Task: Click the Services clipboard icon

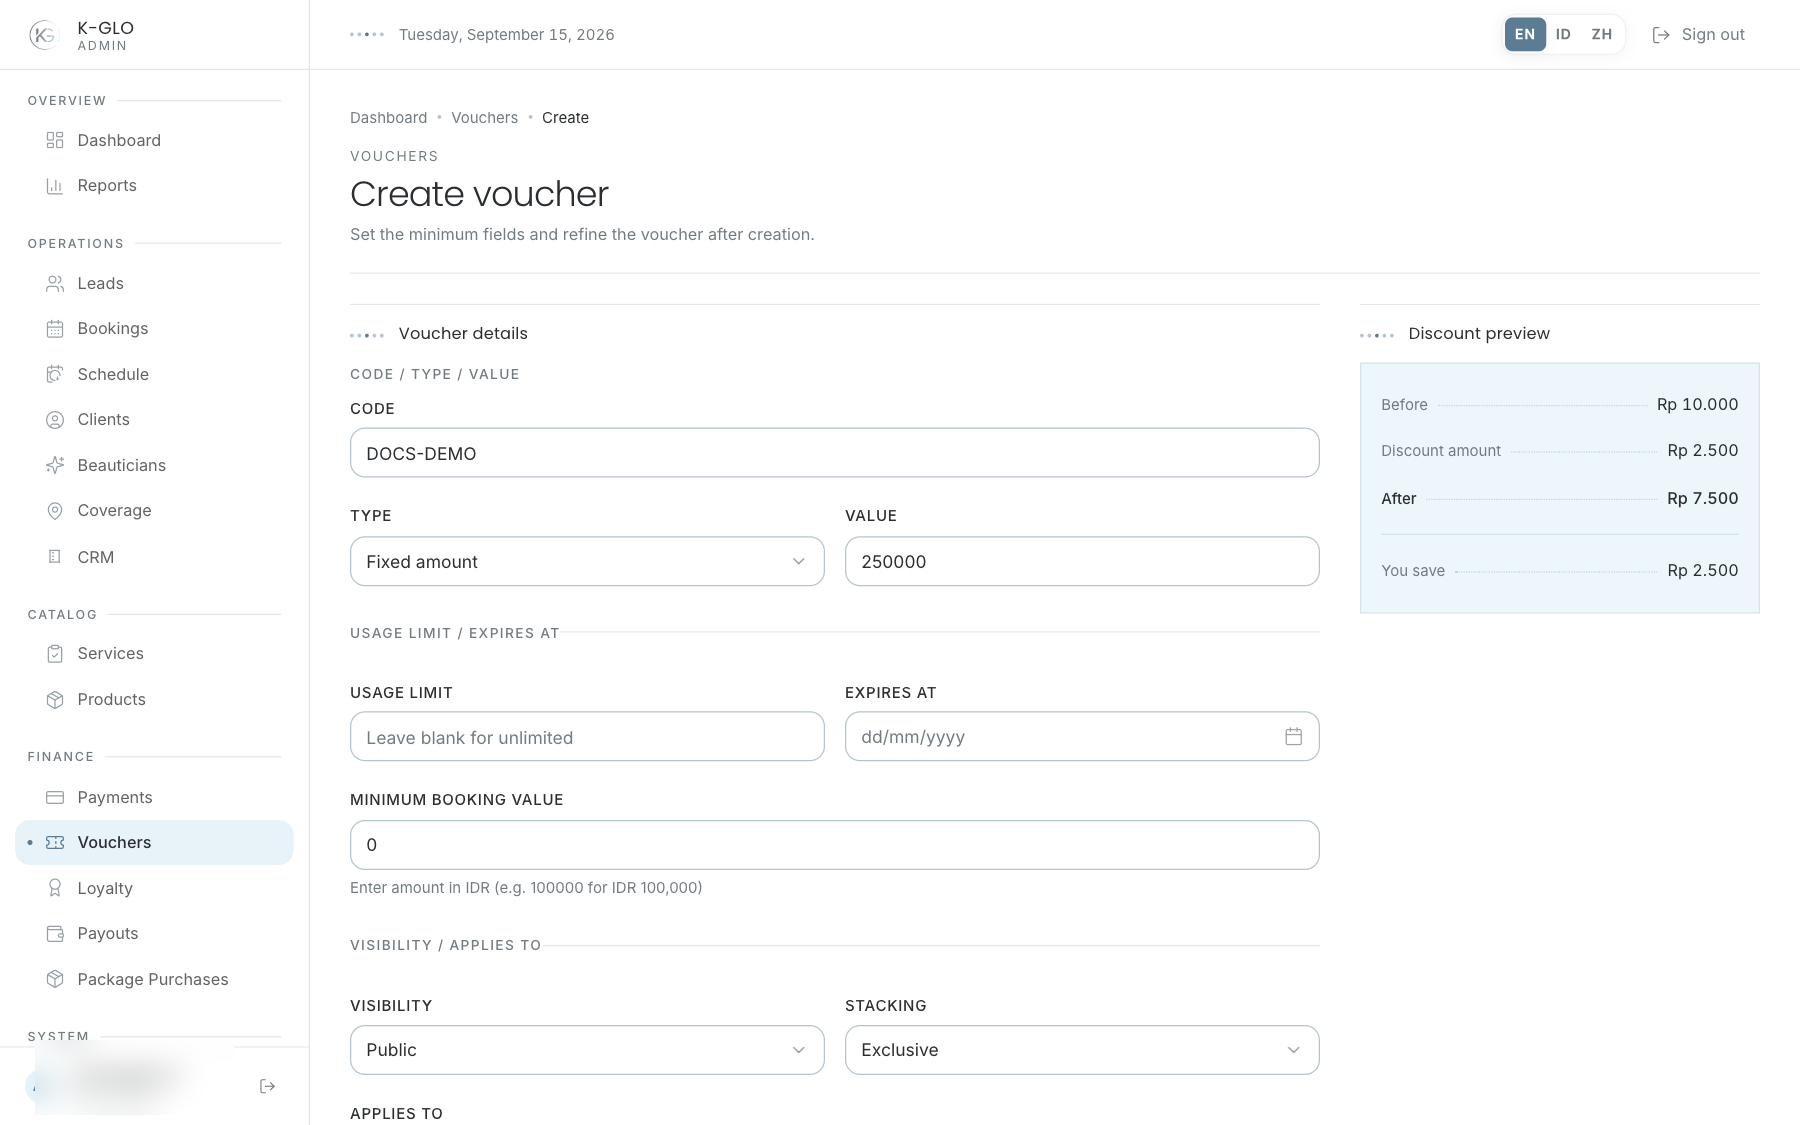Action: pos(55,654)
